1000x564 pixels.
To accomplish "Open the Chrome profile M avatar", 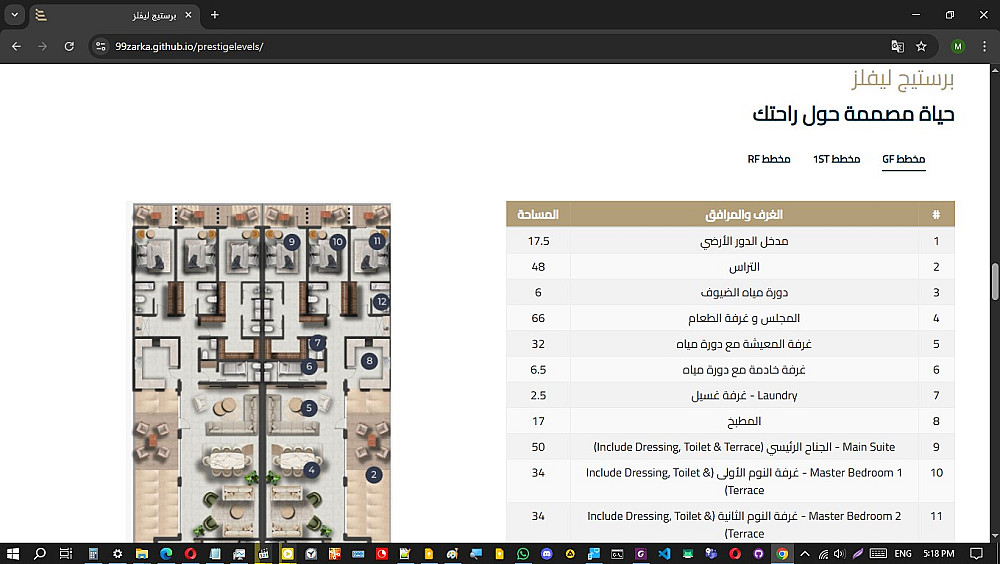I will [958, 46].
